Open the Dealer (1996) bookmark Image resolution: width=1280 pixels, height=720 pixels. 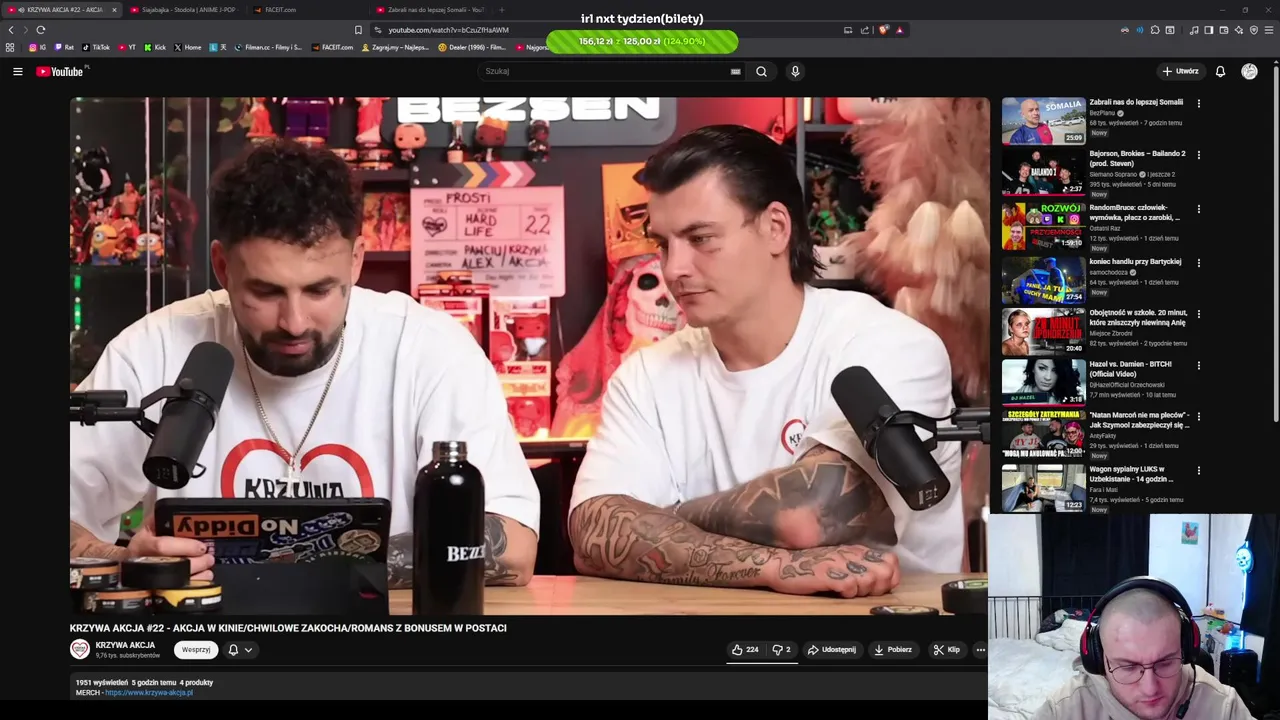click(x=472, y=47)
